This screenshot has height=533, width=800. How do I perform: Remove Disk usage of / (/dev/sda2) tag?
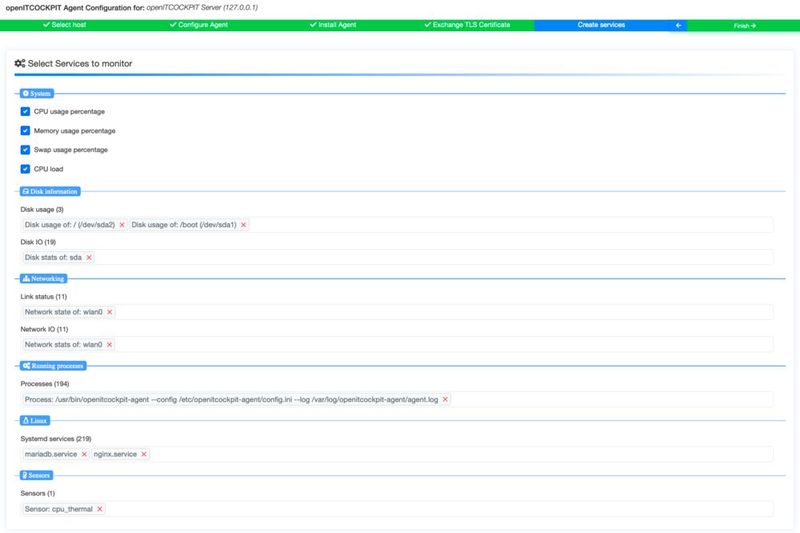pyautogui.click(x=122, y=225)
